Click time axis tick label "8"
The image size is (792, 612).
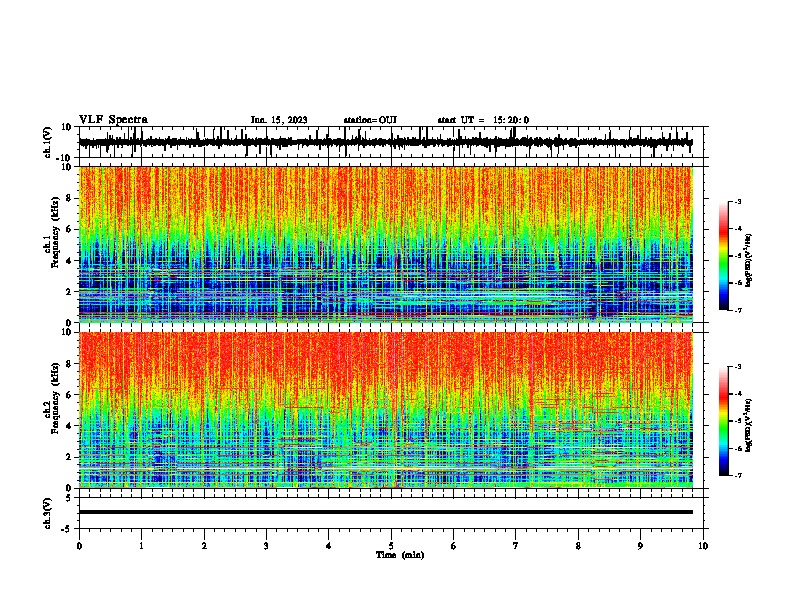[x=578, y=546]
